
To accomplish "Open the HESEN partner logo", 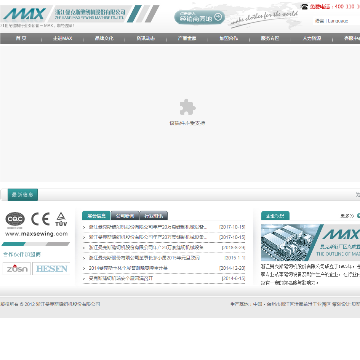I will 51,269.
